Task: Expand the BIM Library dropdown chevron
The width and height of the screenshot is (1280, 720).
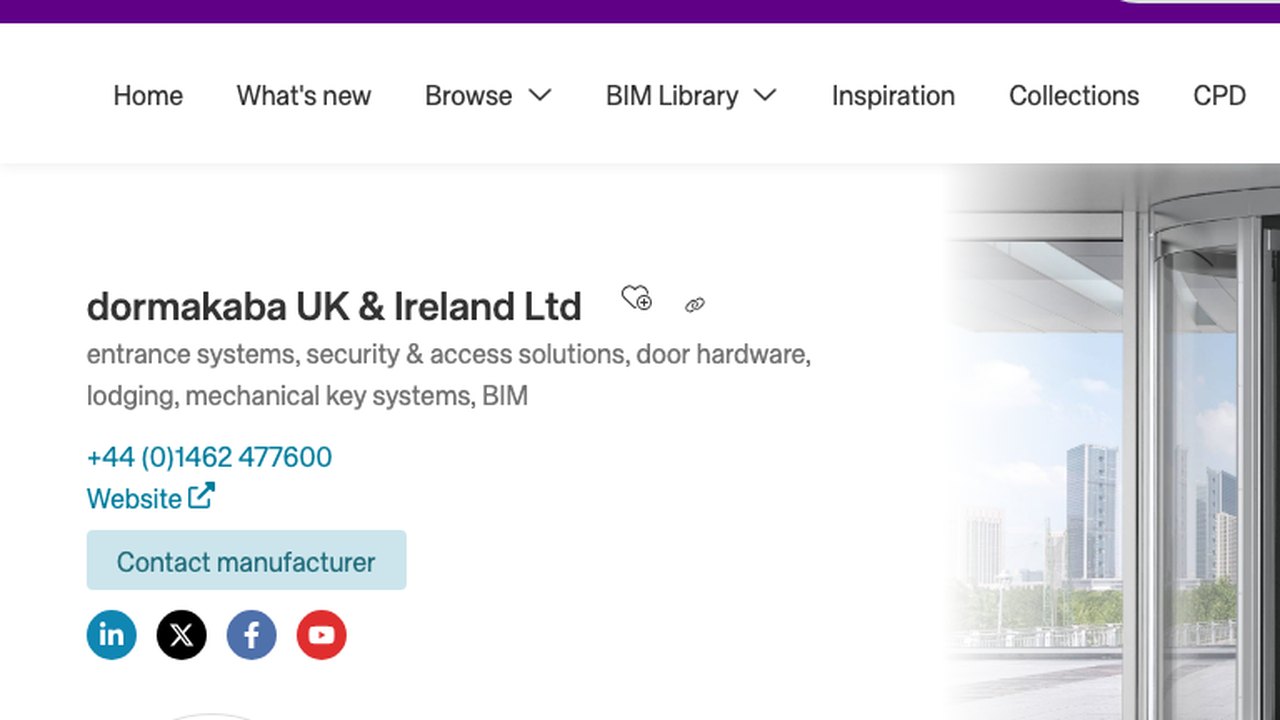Action: click(x=765, y=95)
